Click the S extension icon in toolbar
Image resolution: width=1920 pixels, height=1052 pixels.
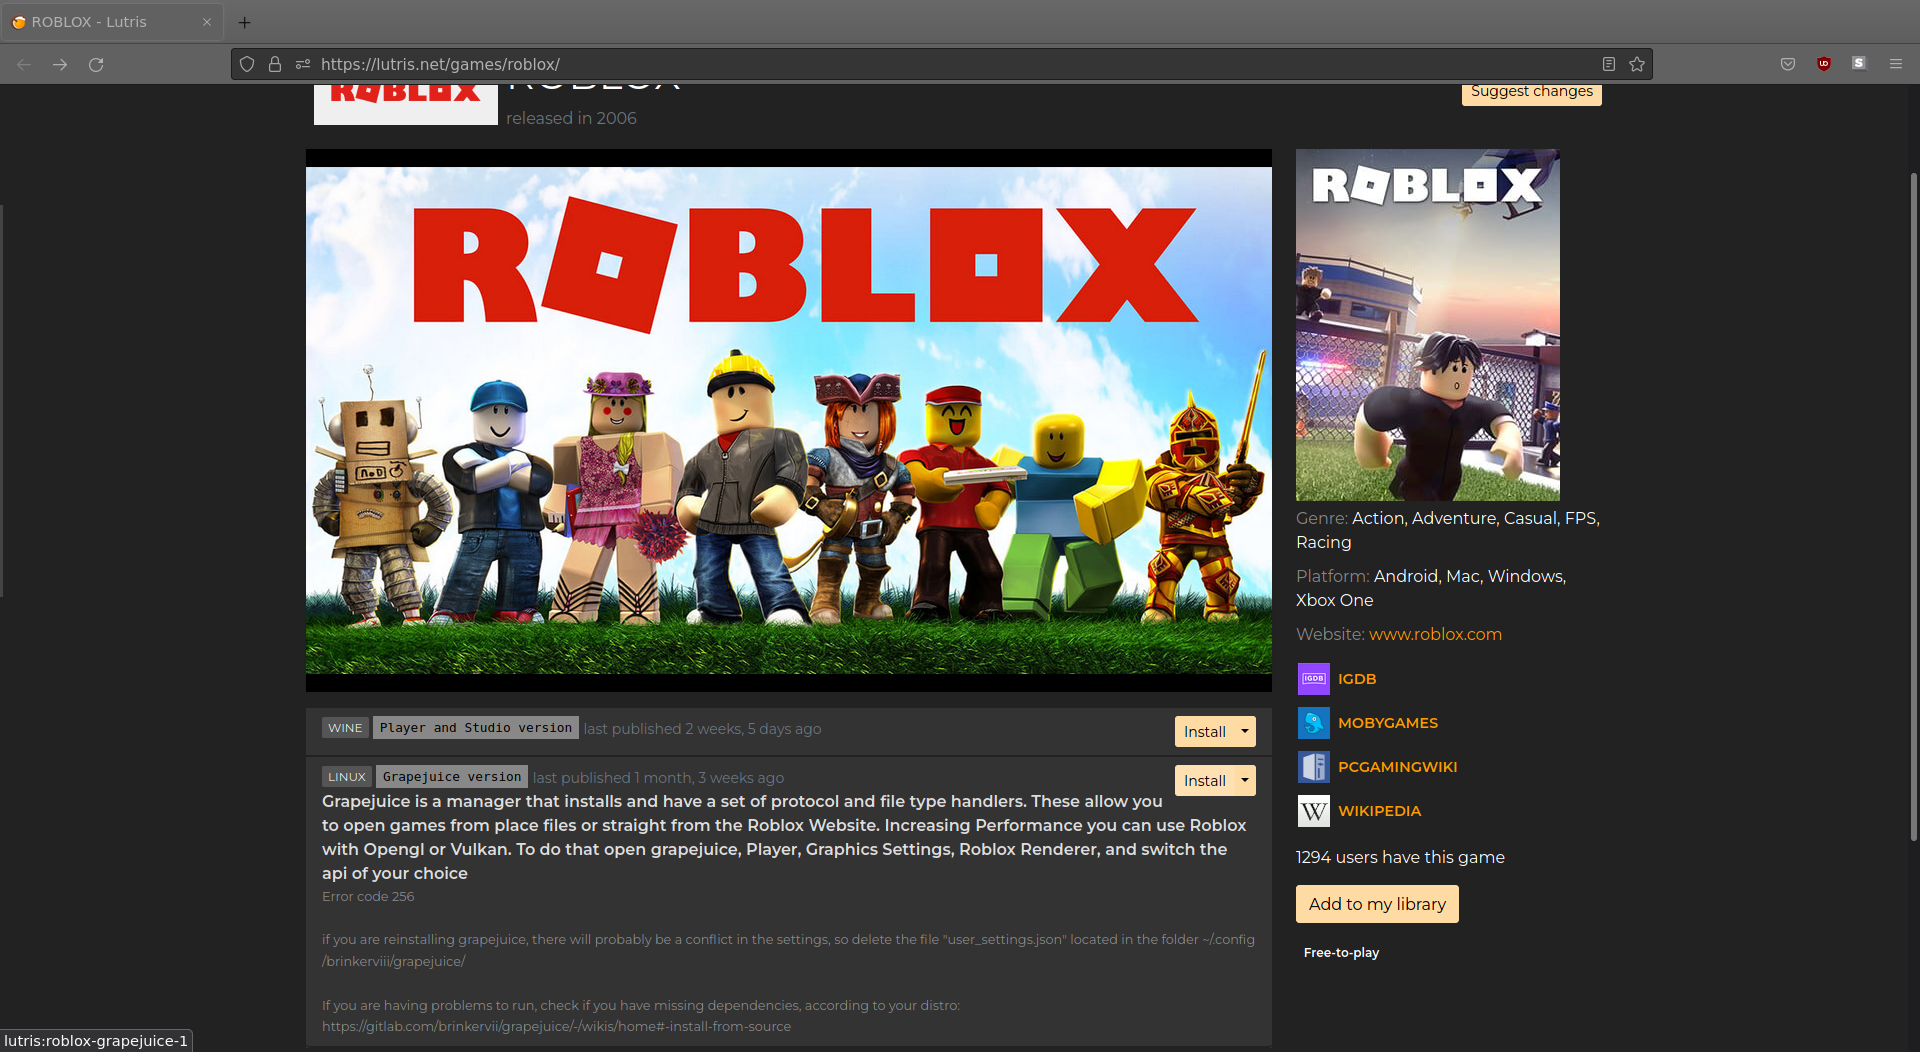coord(1859,64)
